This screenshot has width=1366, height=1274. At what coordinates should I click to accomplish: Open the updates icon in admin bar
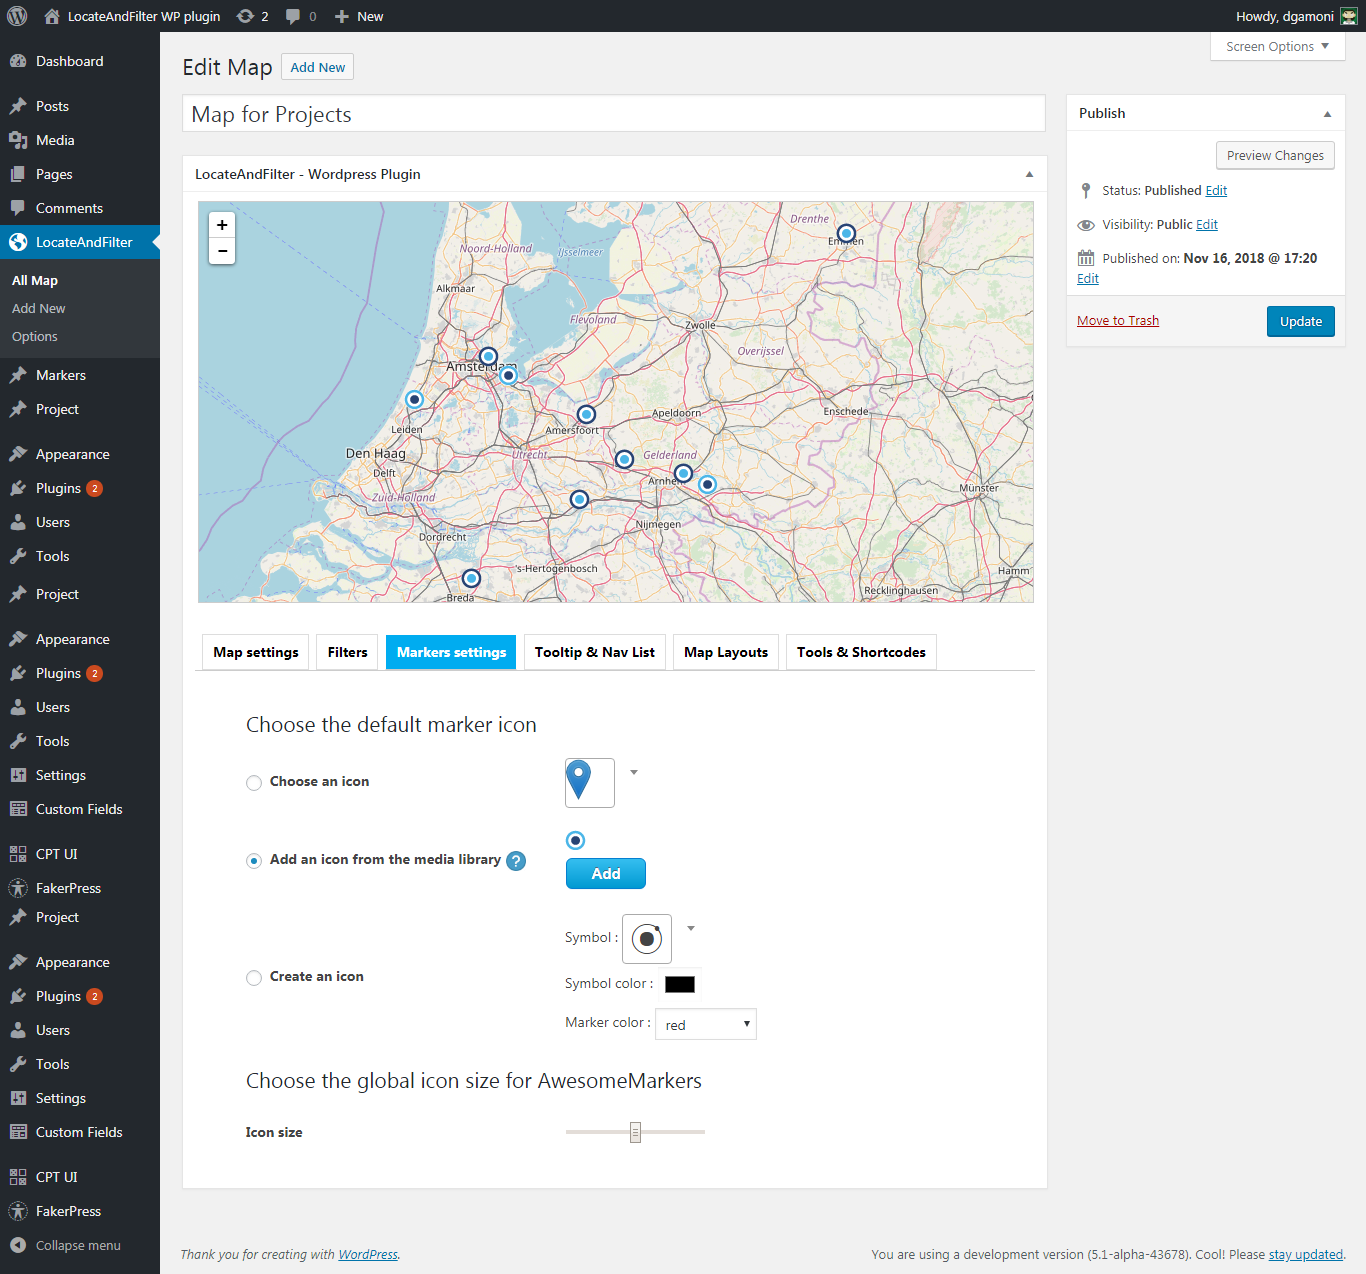point(246,16)
